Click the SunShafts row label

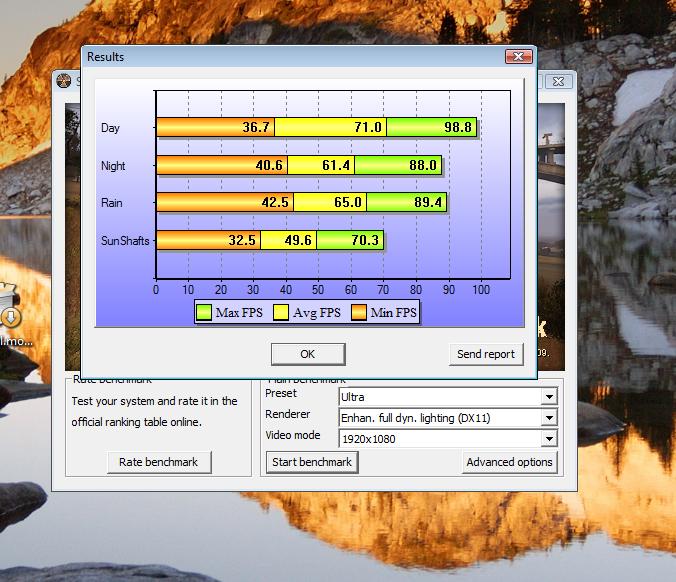[125, 241]
